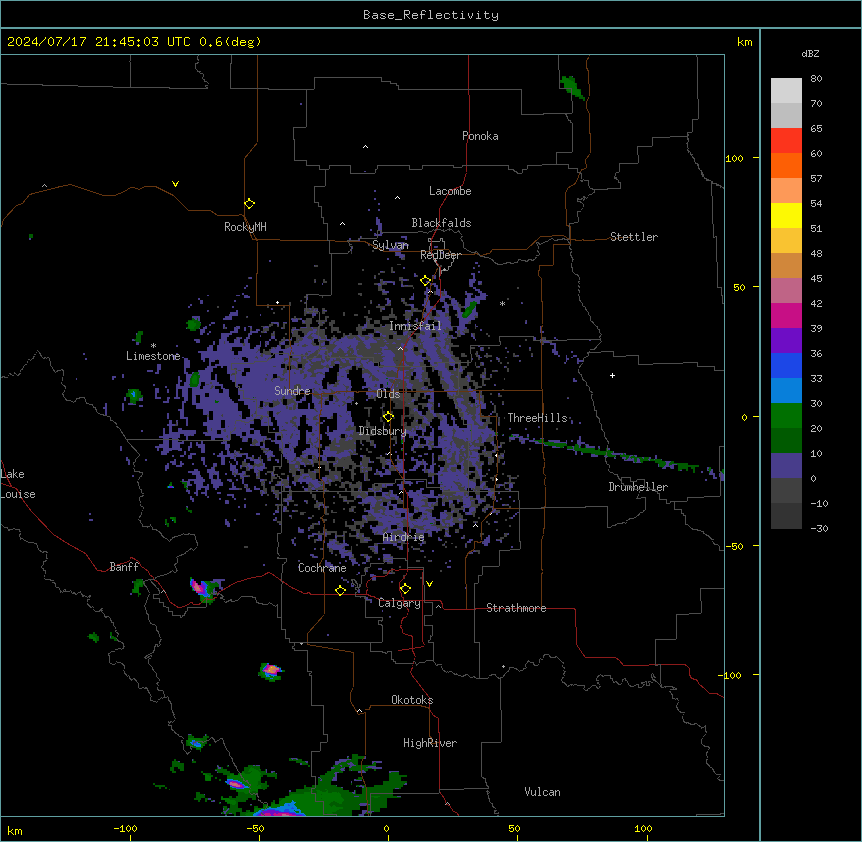Screen dimensions: 862x842
Task: Click the red 65 dBZ legend swatch
Action: pyautogui.click(x=786, y=141)
